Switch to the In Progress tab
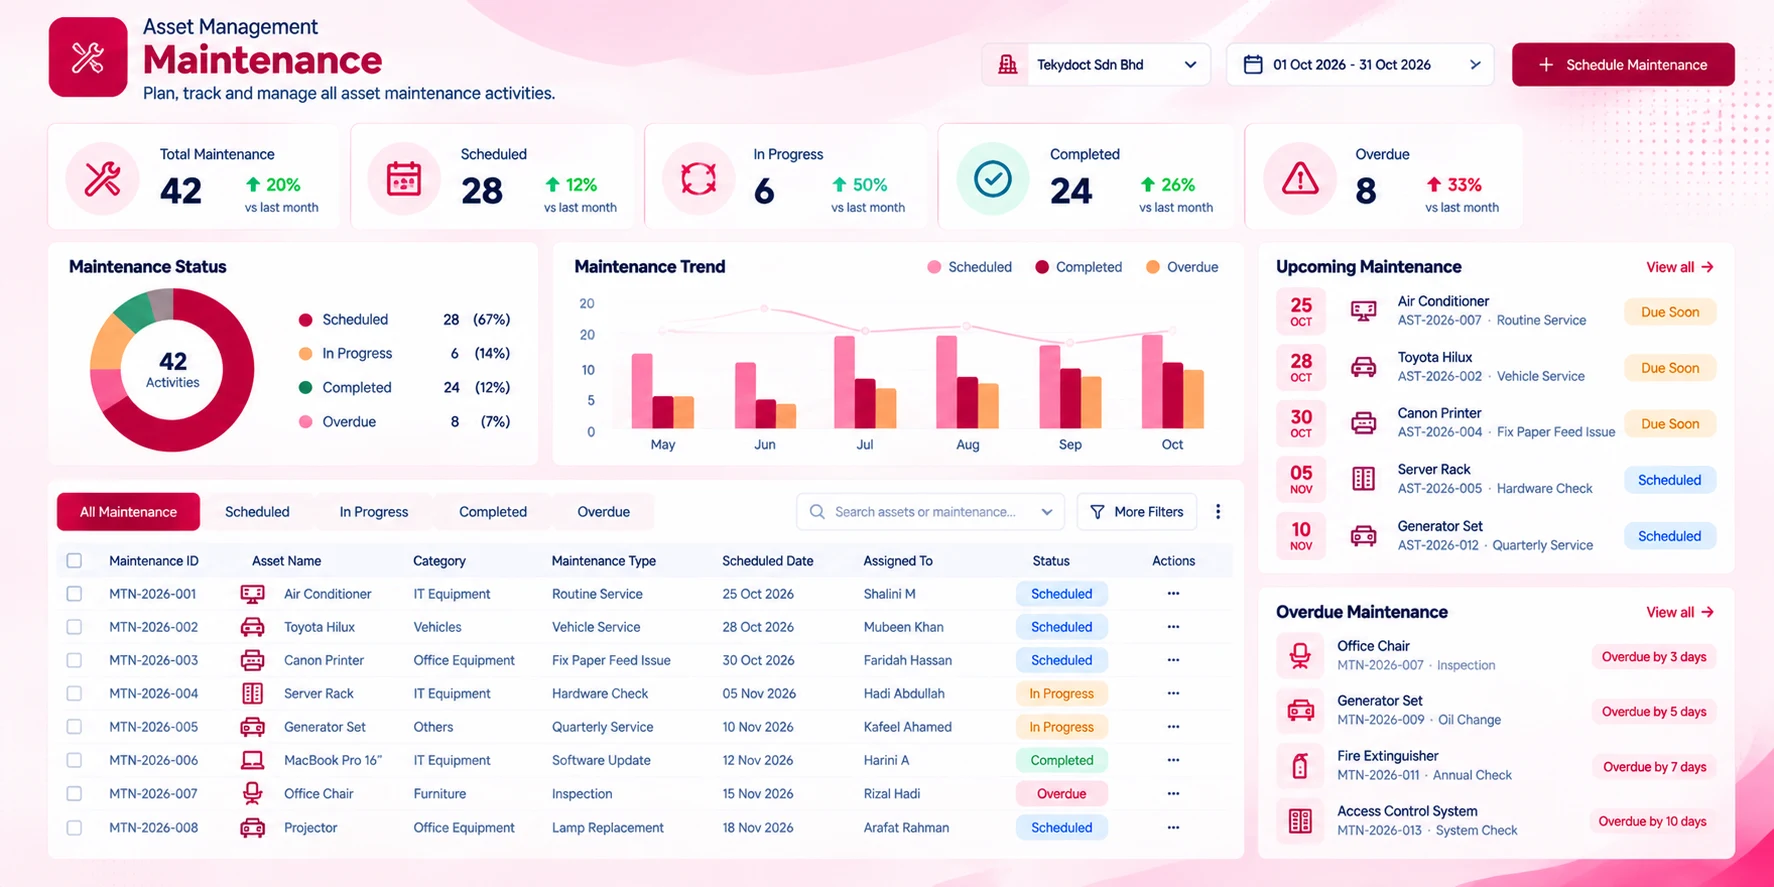The image size is (1774, 887). tap(374, 512)
